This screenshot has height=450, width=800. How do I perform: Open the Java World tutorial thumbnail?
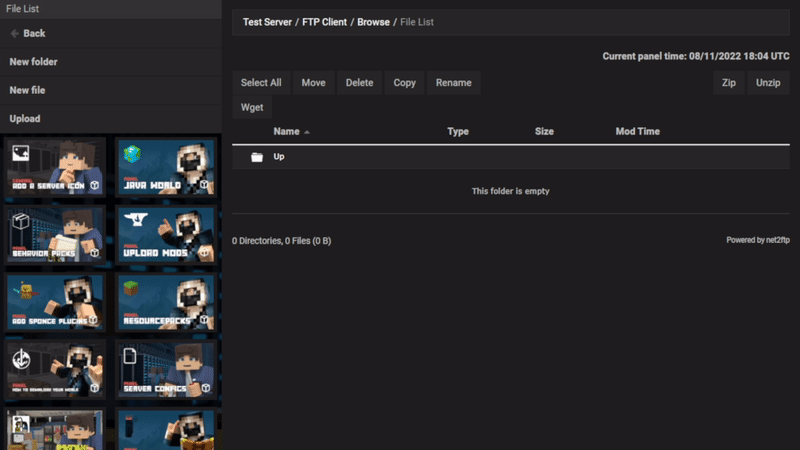165,166
